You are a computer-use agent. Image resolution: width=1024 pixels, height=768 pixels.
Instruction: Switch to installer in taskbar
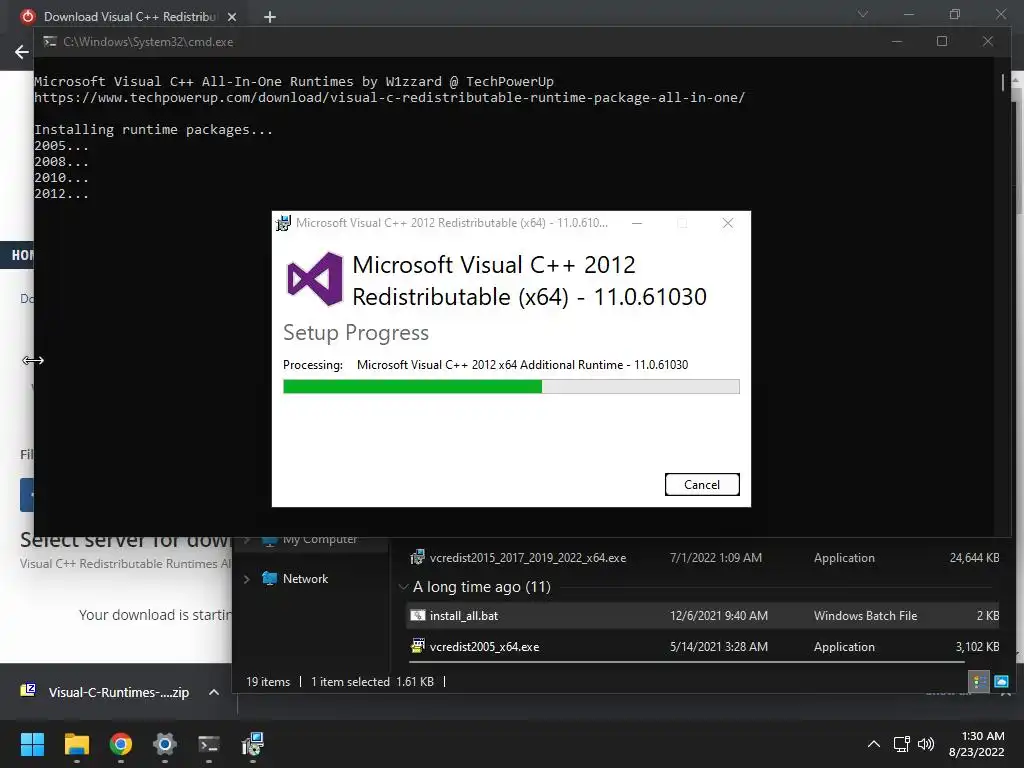pyautogui.click(x=253, y=744)
